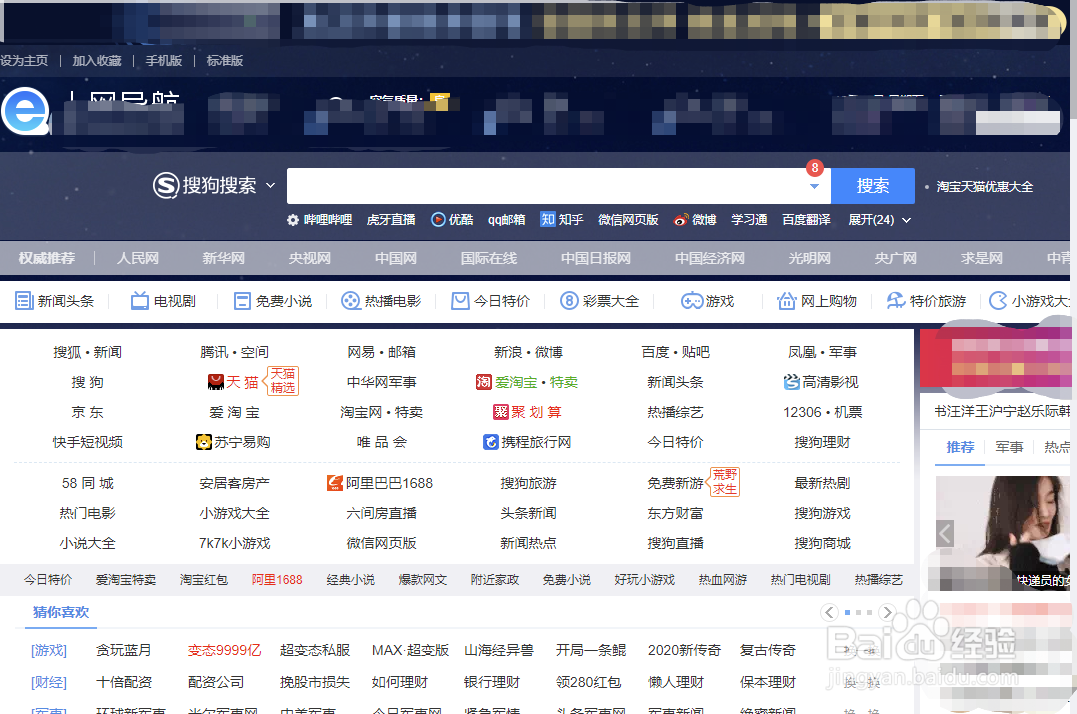Open the 优酷 play icon link
1077x714 pixels.
tap(438, 220)
